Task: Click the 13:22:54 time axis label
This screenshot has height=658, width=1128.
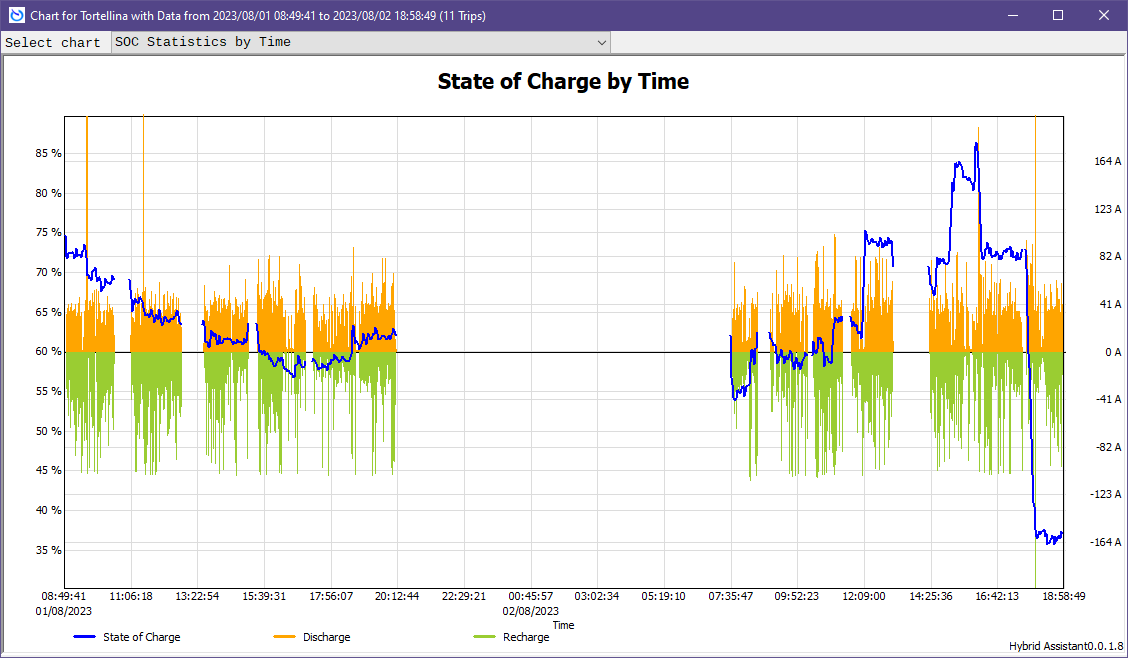Action: pos(197,596)
